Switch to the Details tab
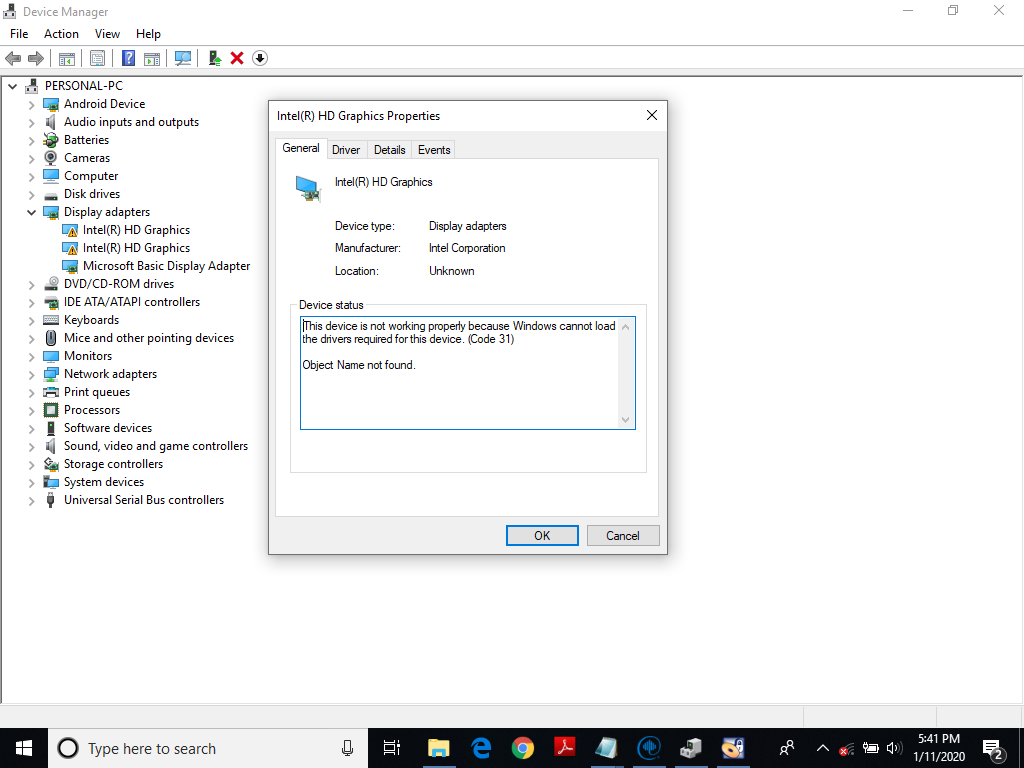Image resolution: width=1024 pixels, height=768 pixels. [x=390, y=150]
